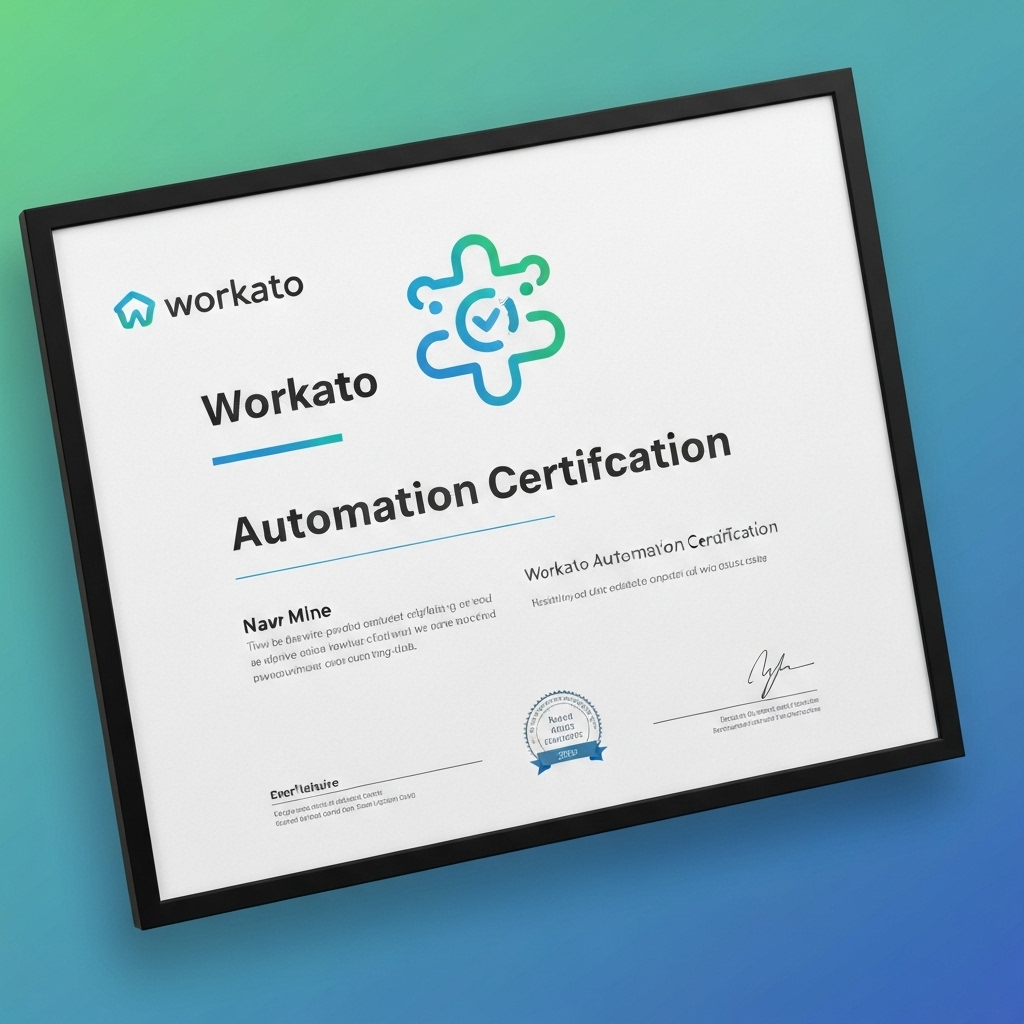Select the large Automation Certifcation title
Screen dimensions: 1024x1024
[480, 490]
